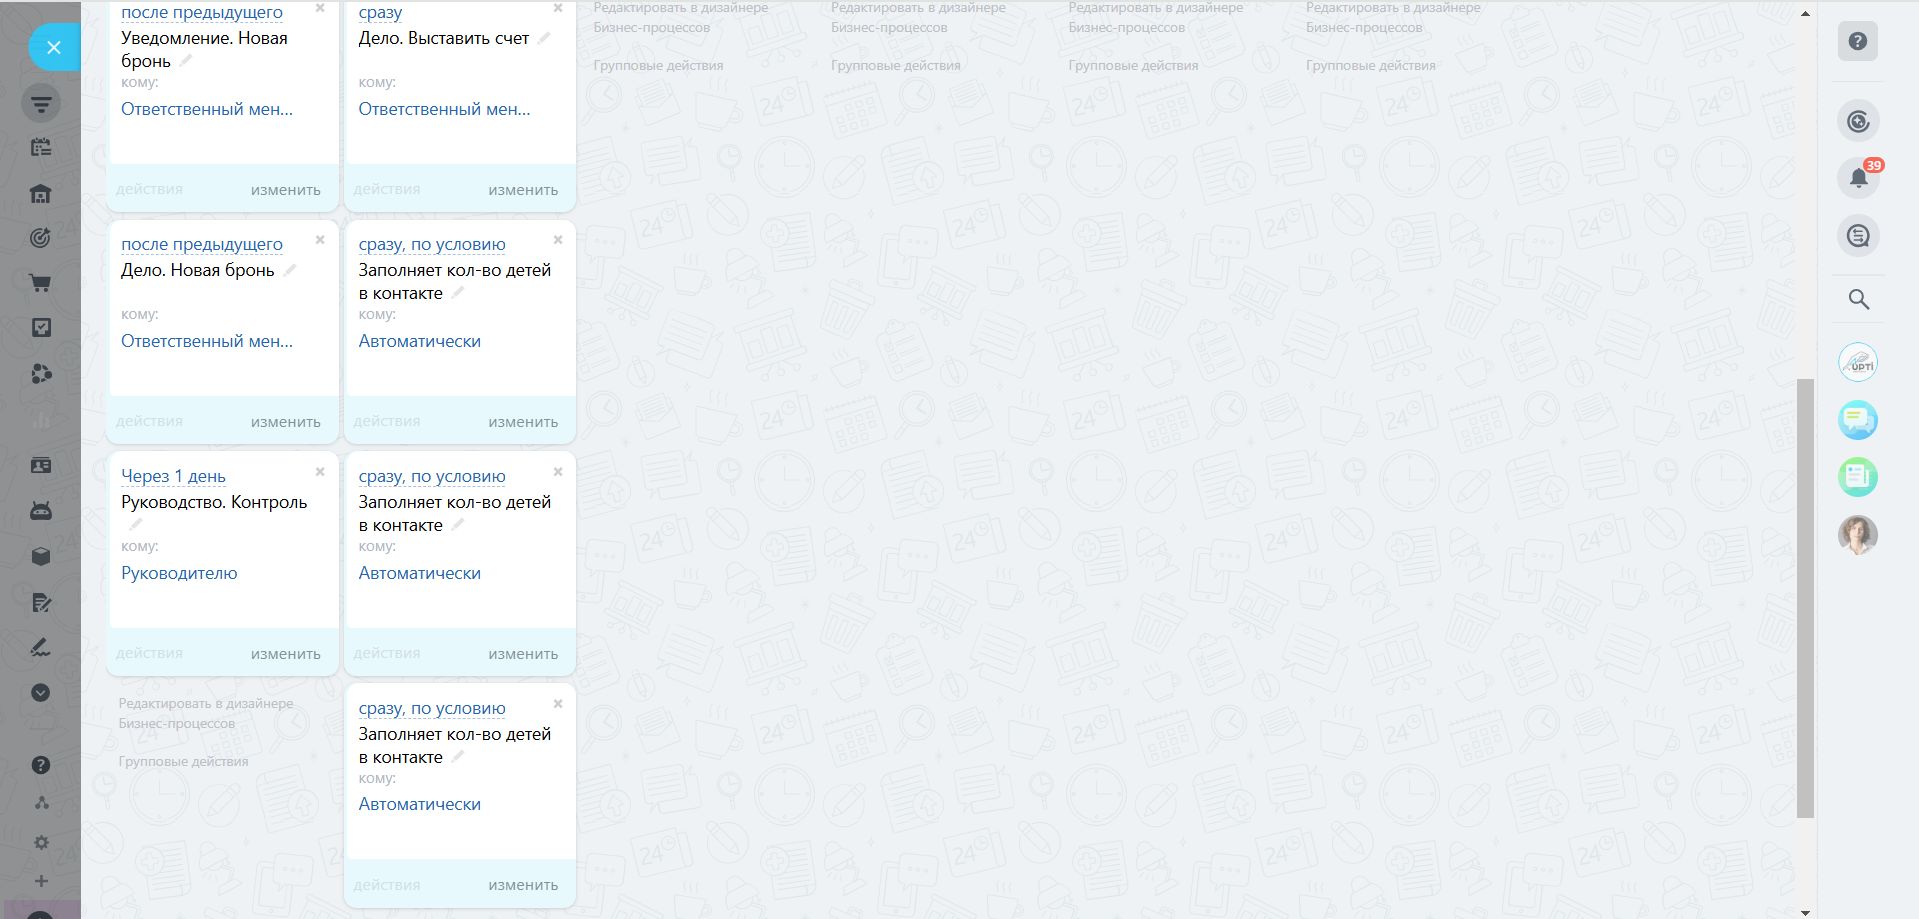Open the user photo avatar in right panel
This screenshot has height=919, width=1919.
(1858, 535)
